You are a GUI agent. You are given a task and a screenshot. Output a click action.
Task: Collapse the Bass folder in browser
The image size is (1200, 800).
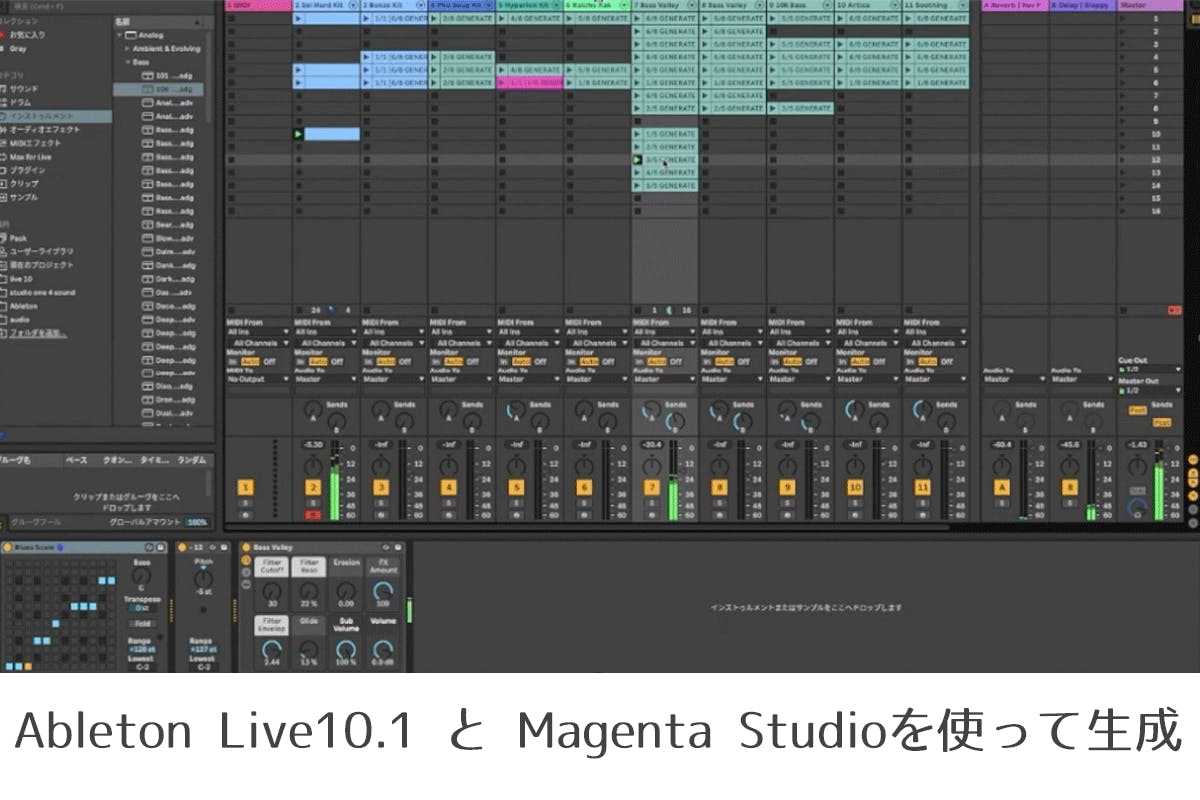(129, 62)
